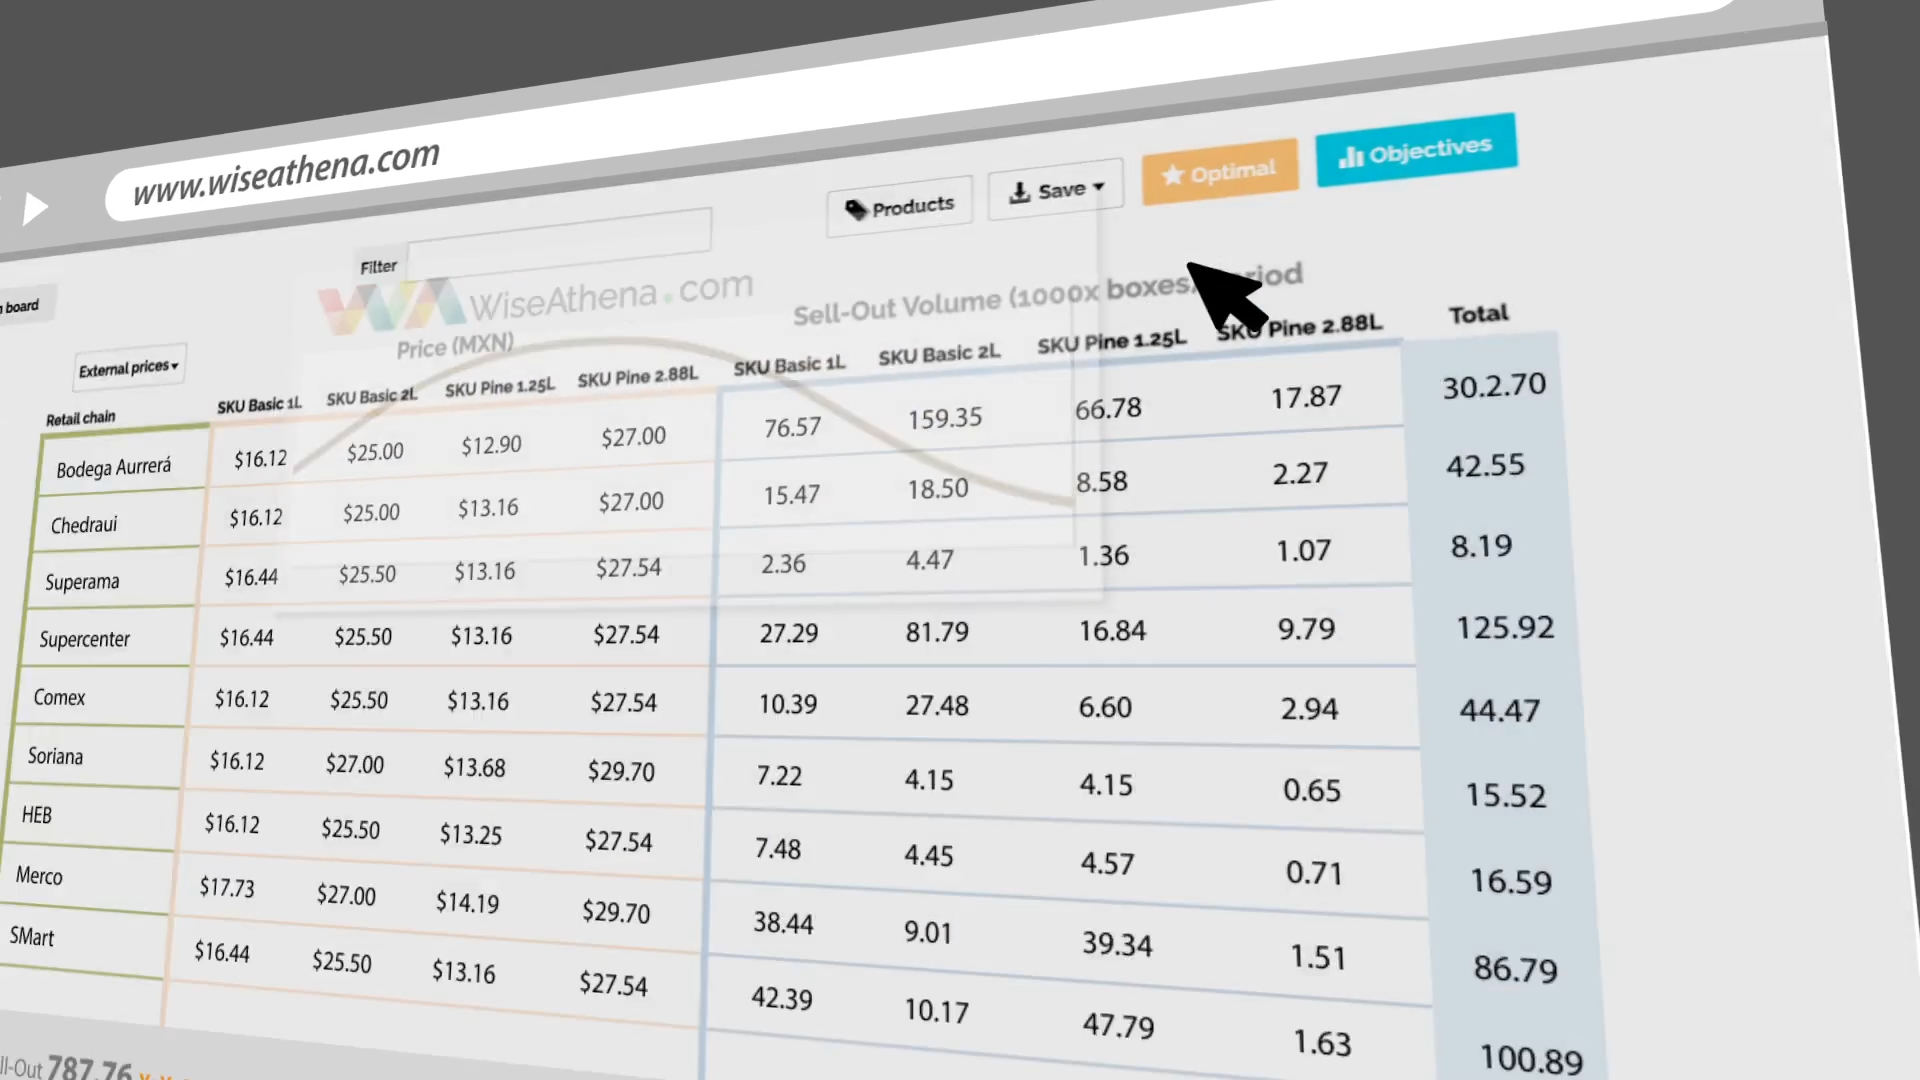
Task: Click volume cell 18.50
Action: pos(937,489)
